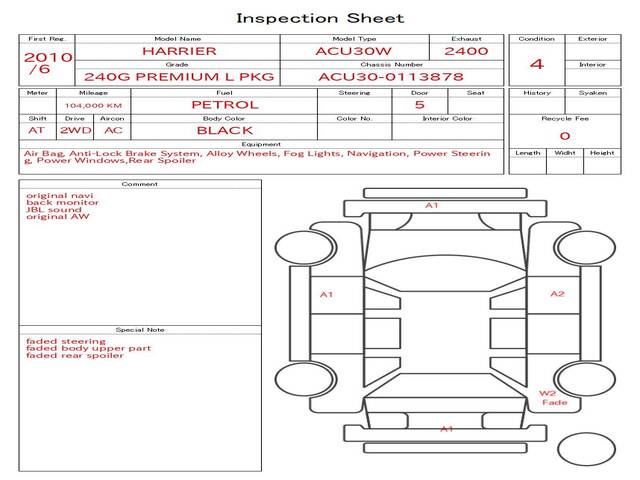This screenshot has width=640, height=480.
Task: Click the equipment list starting 'Air Bag'
Action: coord(257,157)
